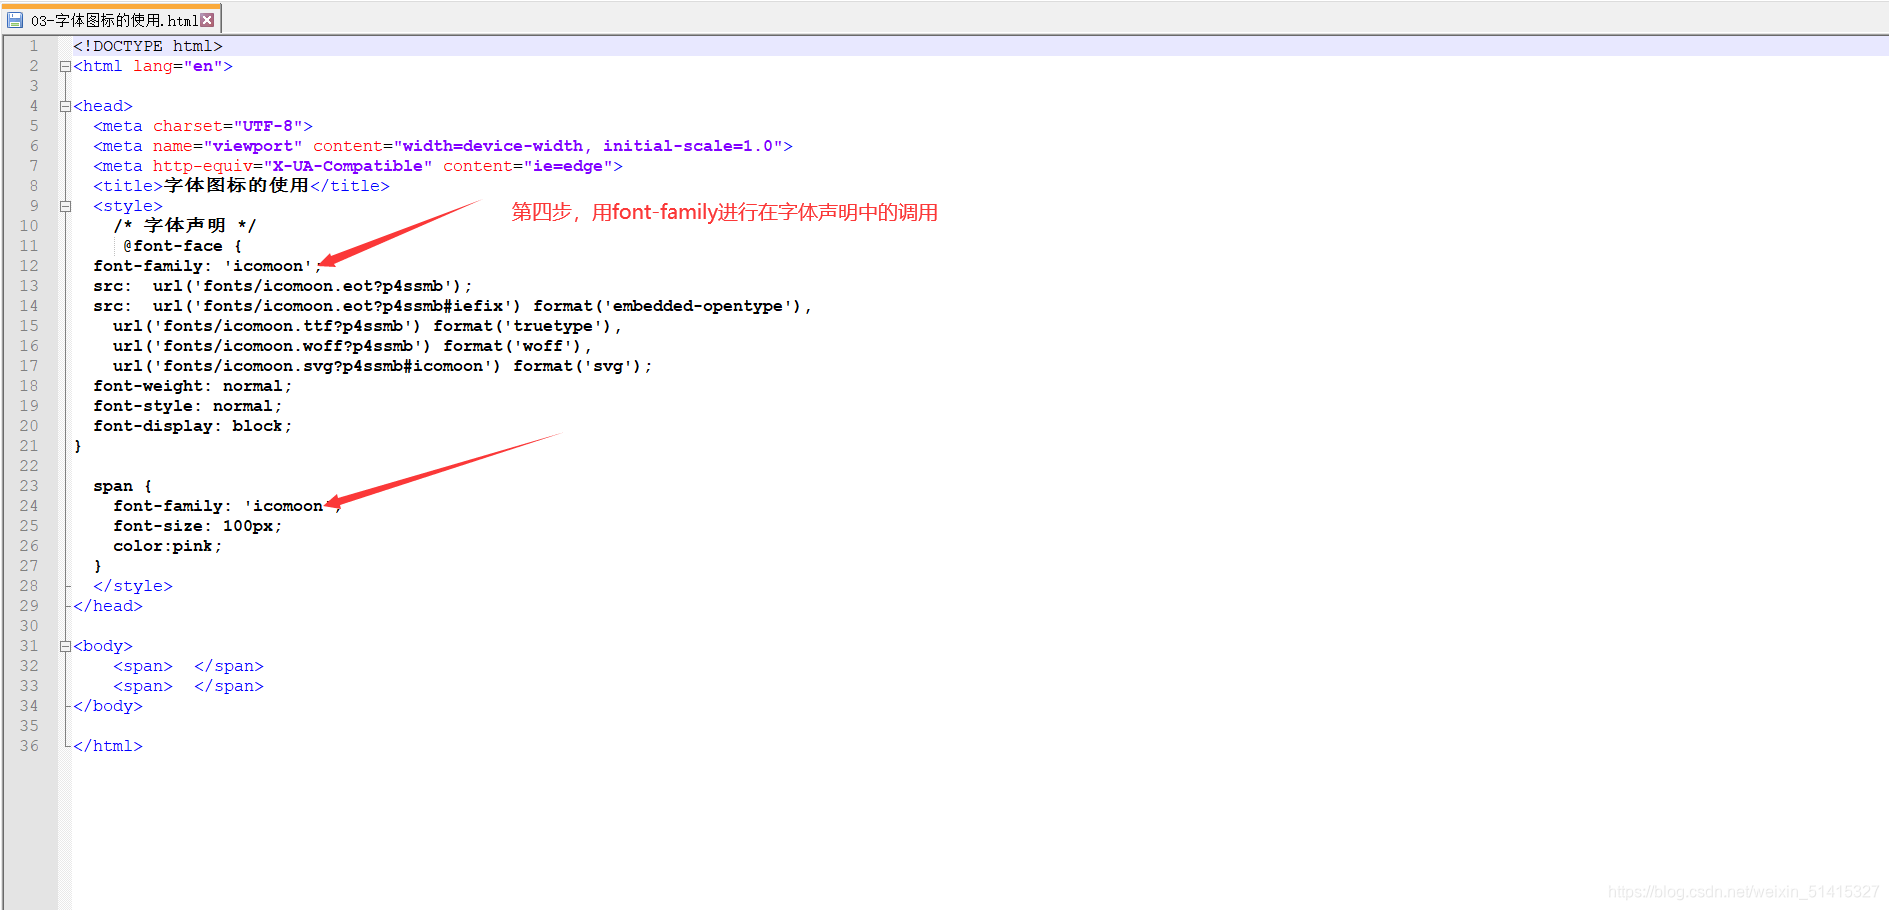1889x910 pixels.
Task: Click "width=device-width, initial-scale=1.0" content value
Action: pos(588,146)
